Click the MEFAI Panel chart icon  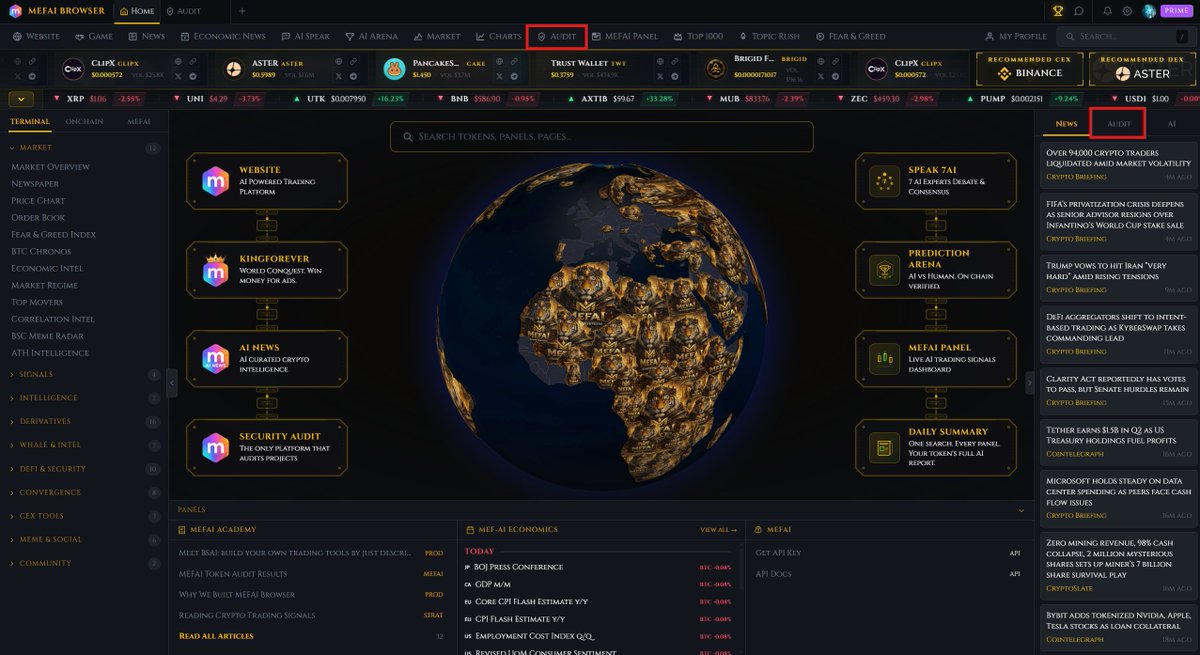[884, 358]
